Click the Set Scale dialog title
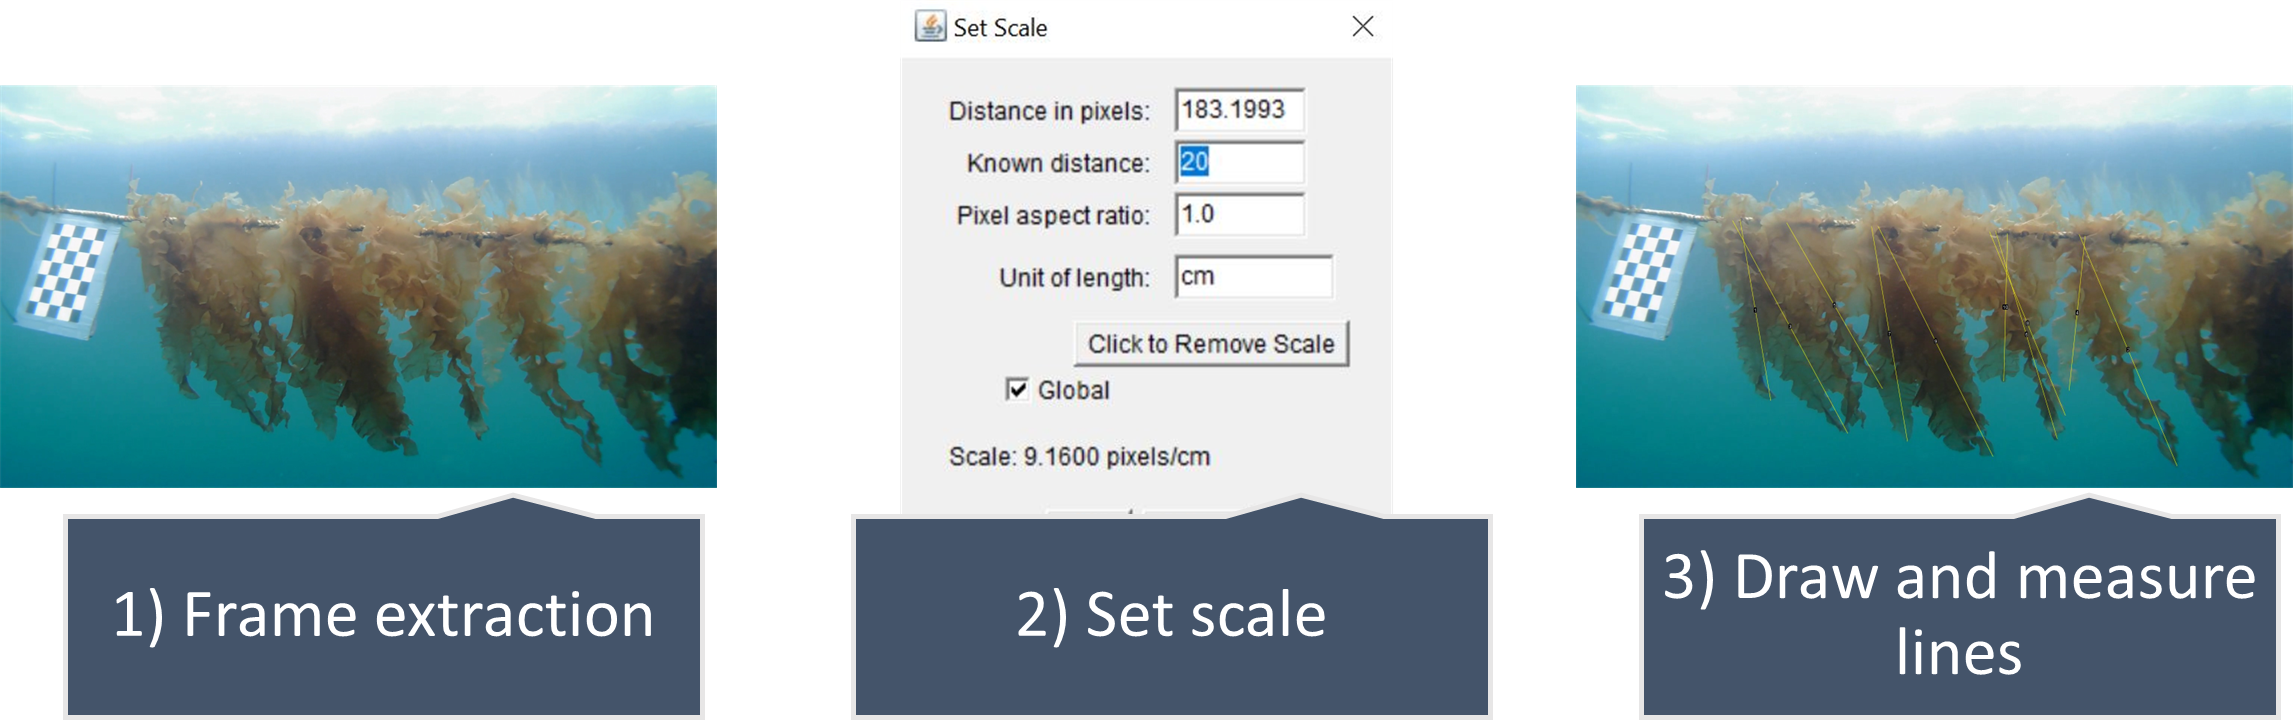The width and height of the screenshot is (2293, 720). tap(999, 27)
